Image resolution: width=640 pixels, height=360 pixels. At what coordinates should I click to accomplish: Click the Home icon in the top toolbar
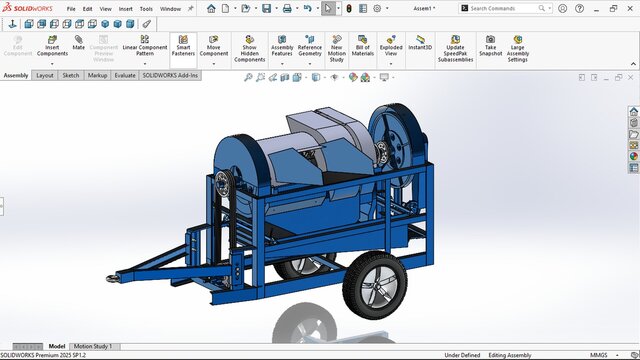tap(211, 9)
